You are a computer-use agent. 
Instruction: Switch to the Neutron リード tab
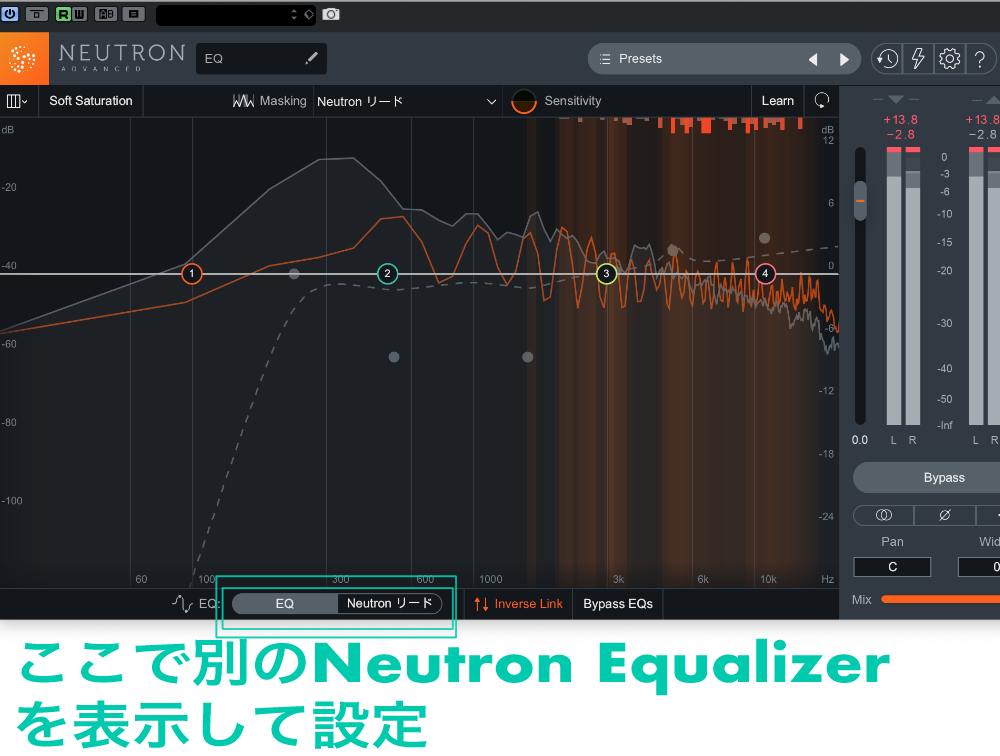click(389, 604)
